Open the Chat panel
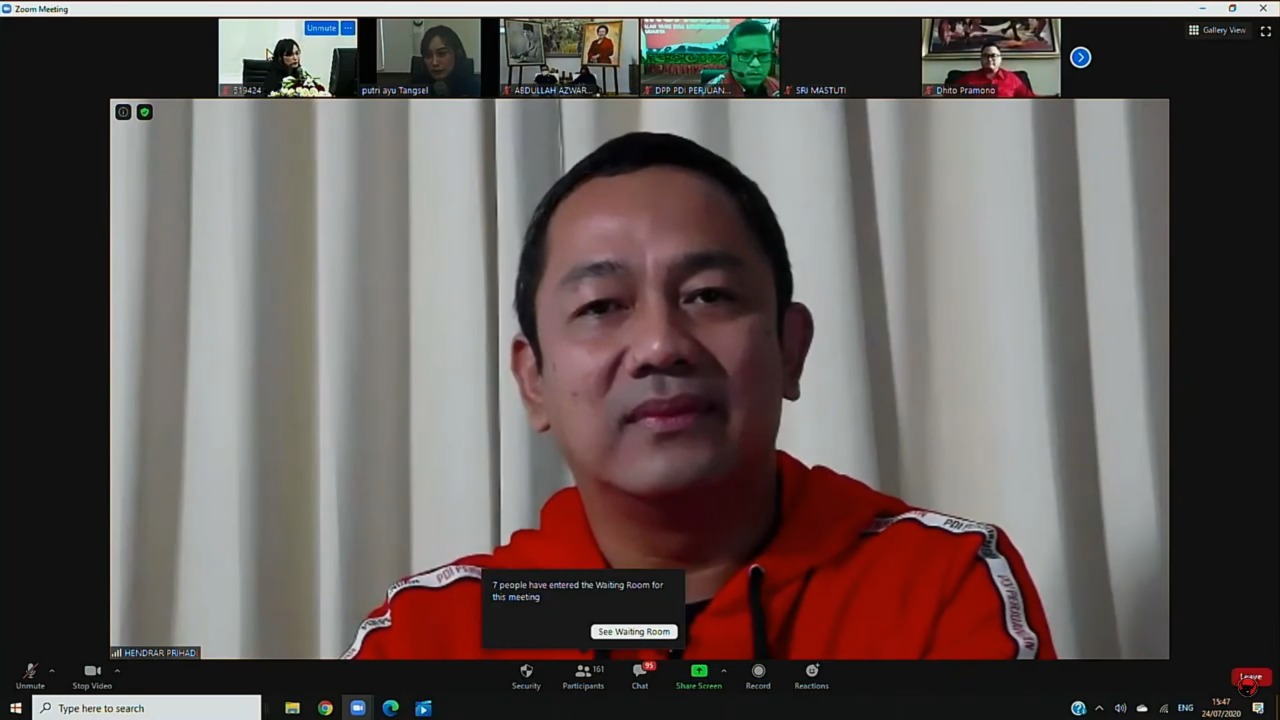 (x=640, y=676)
